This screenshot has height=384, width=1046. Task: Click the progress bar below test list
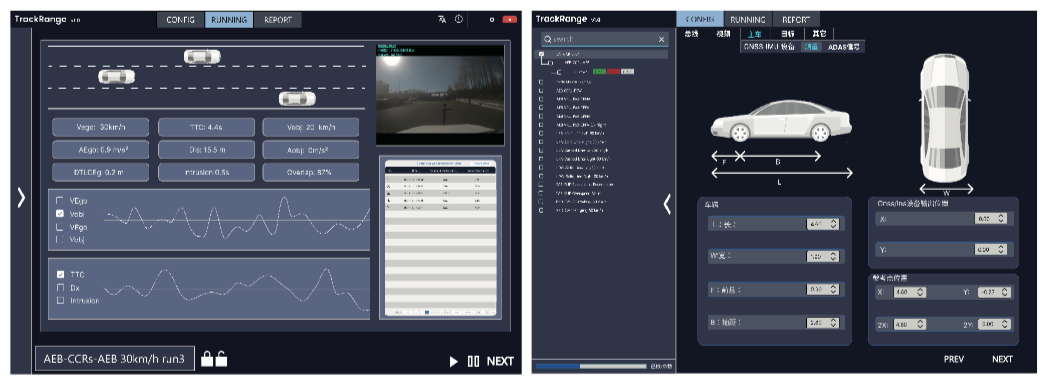(590, 366)
